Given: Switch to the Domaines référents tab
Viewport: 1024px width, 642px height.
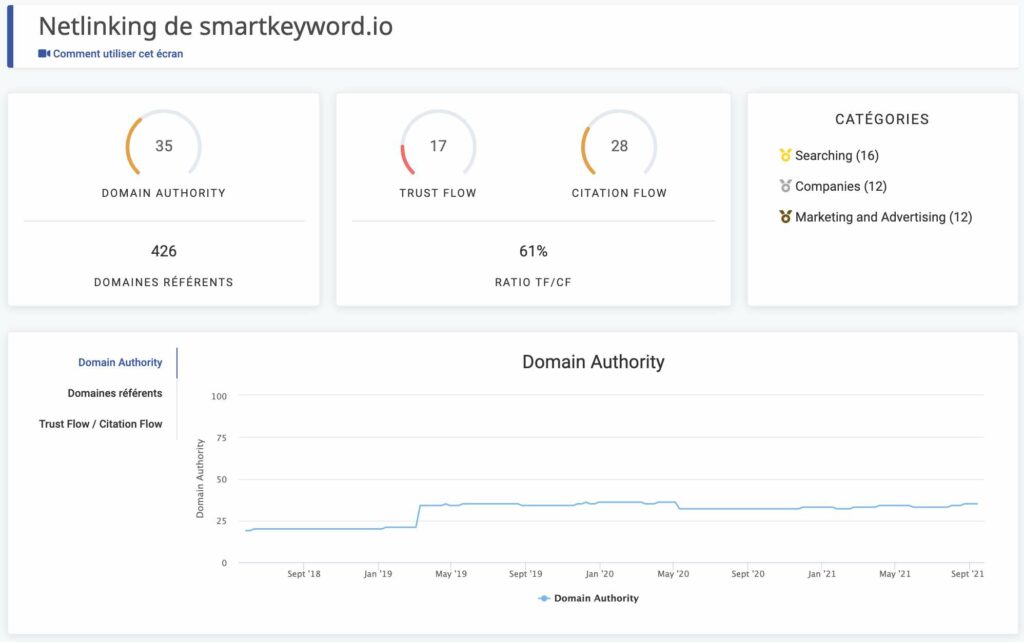Looking at the screenshot, I should (x=115, y=393).
